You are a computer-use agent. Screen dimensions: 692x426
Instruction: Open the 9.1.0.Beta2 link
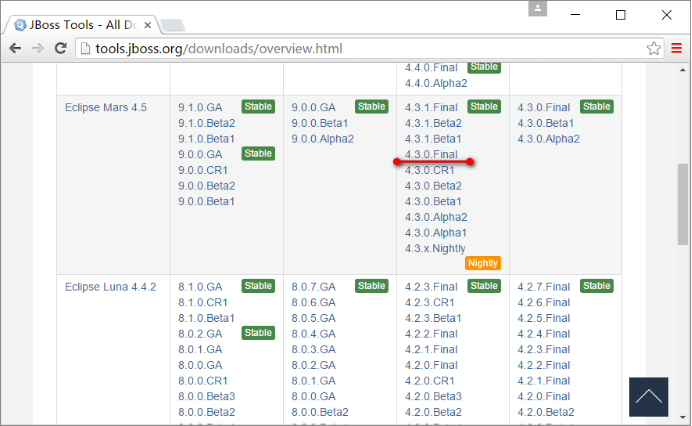tap(207, 123)
